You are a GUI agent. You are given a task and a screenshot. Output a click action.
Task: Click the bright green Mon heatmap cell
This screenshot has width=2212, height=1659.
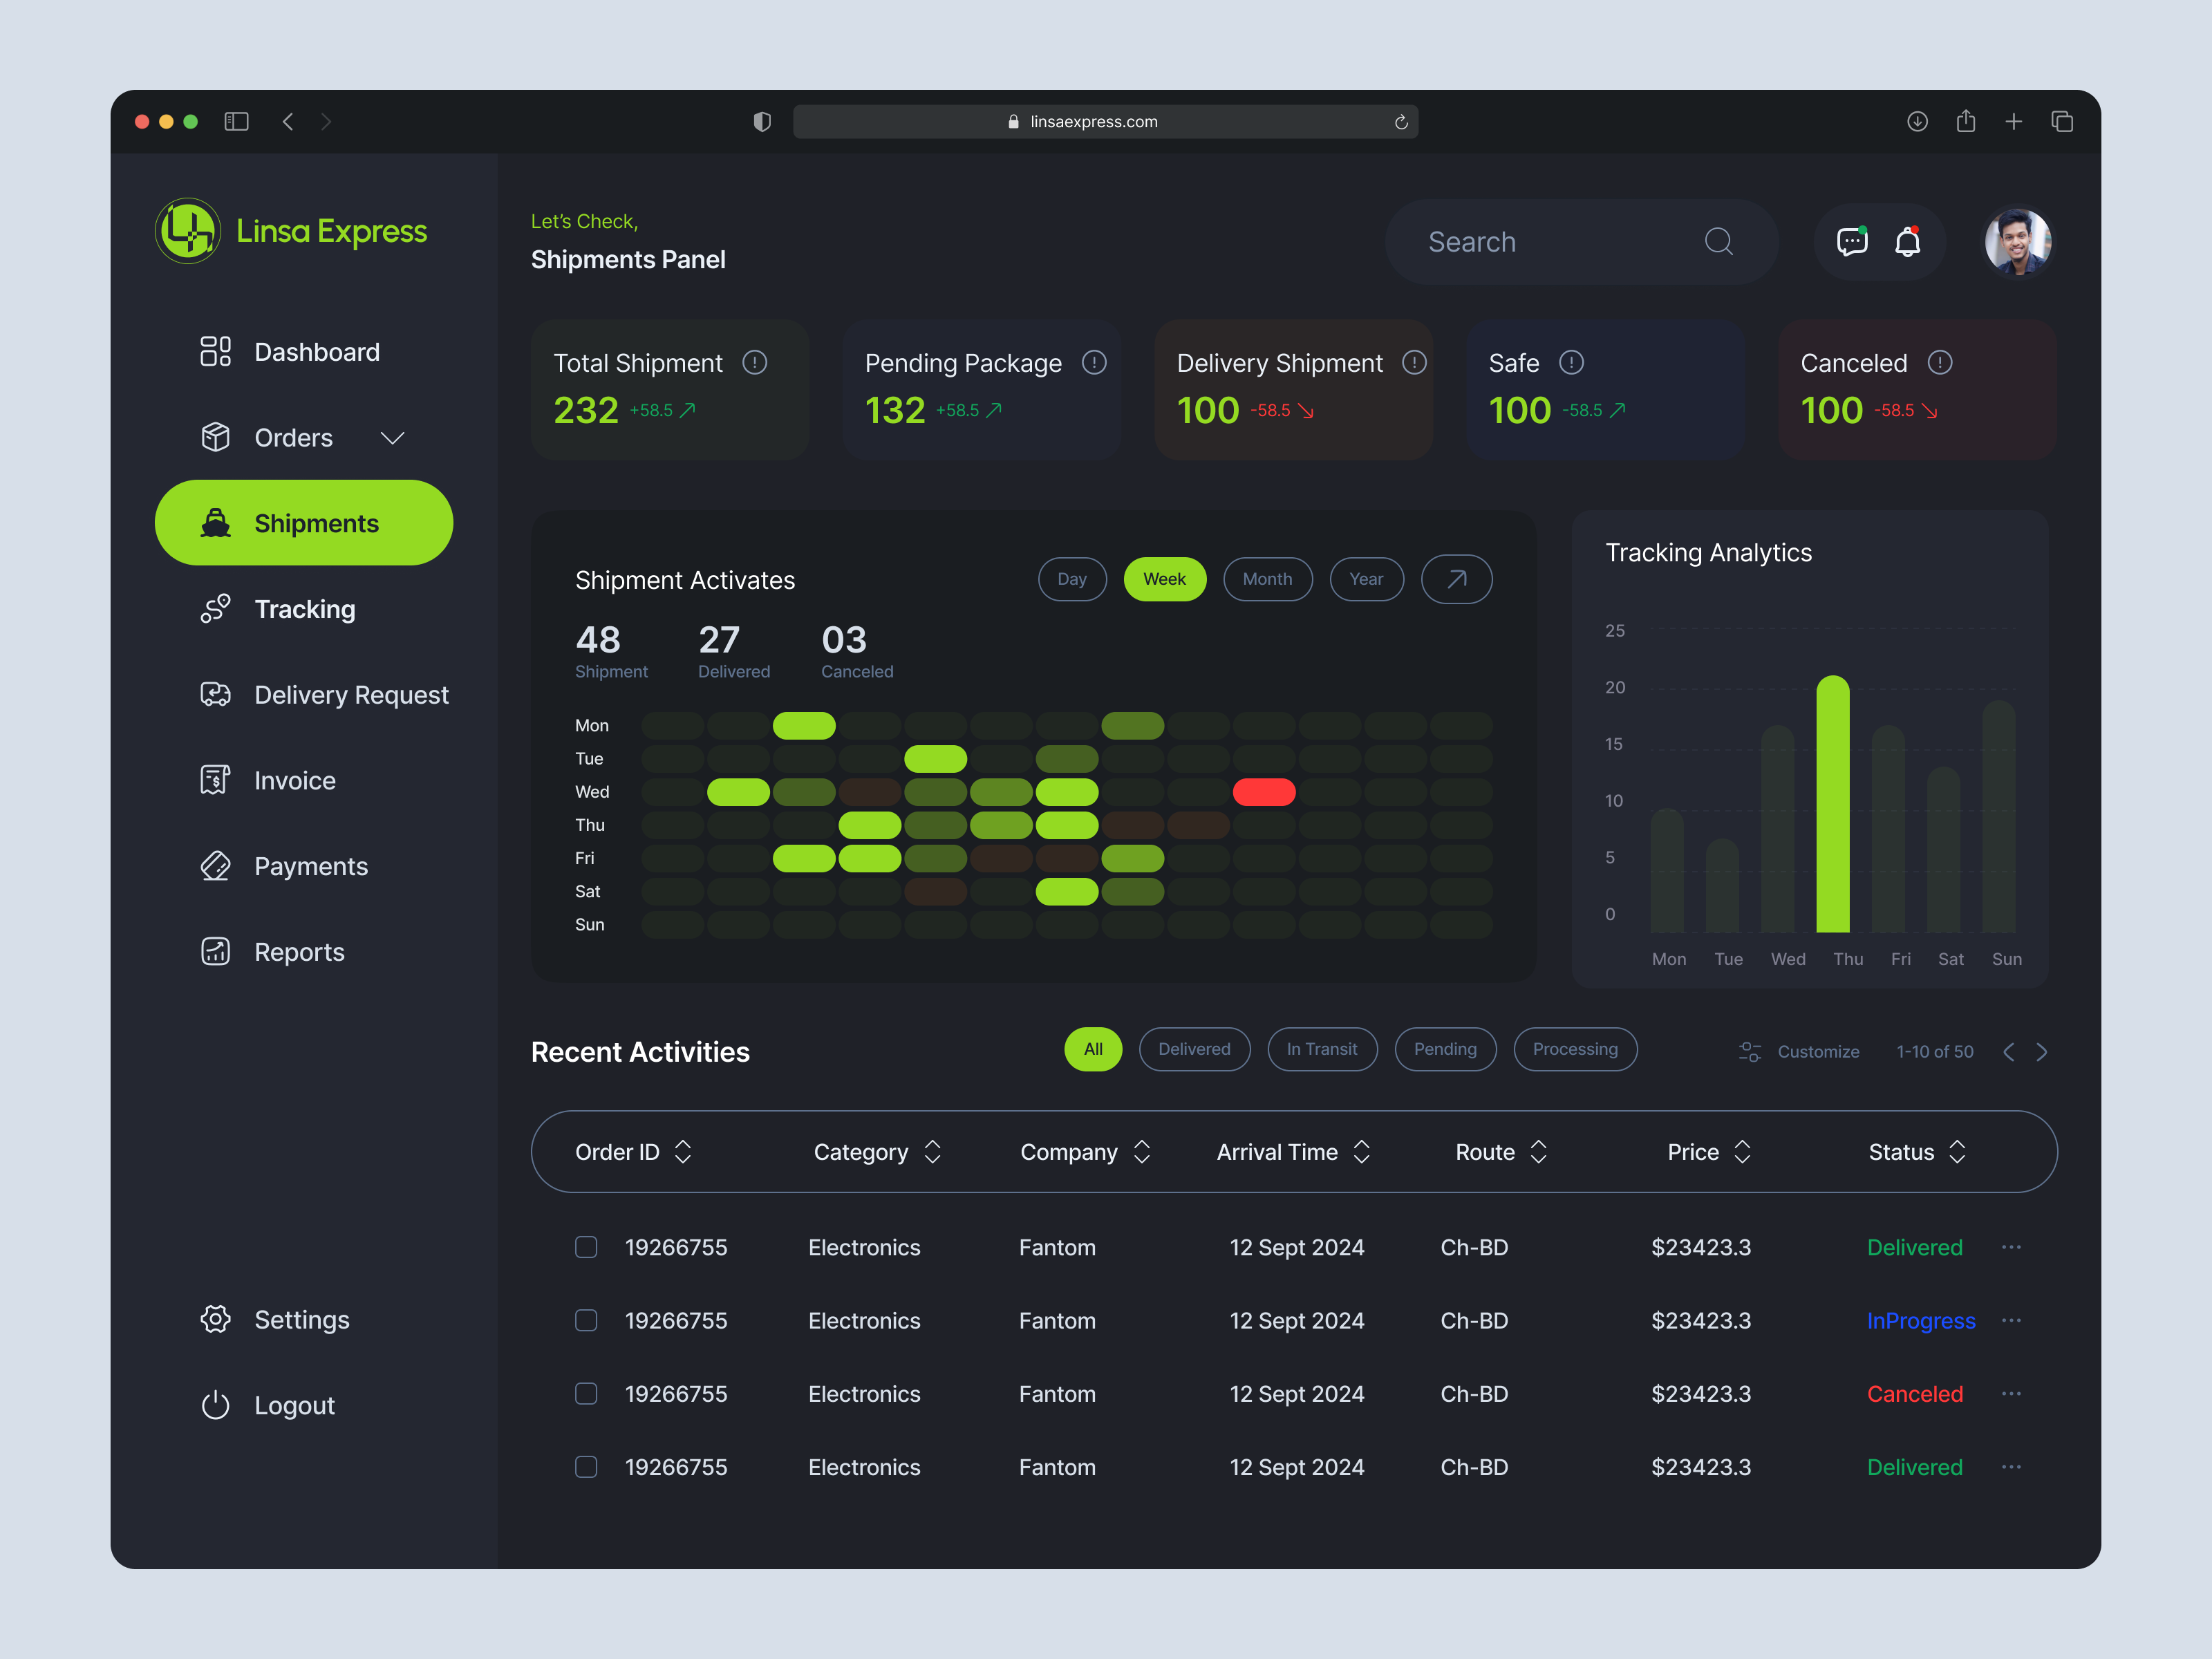click(804, 725)
